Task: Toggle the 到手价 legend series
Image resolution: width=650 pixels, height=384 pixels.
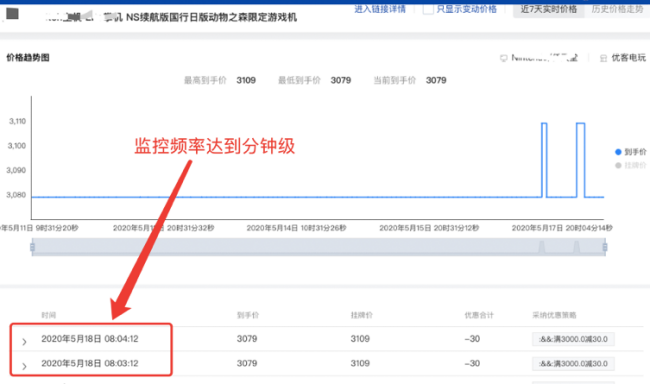Action: (631, 152)
